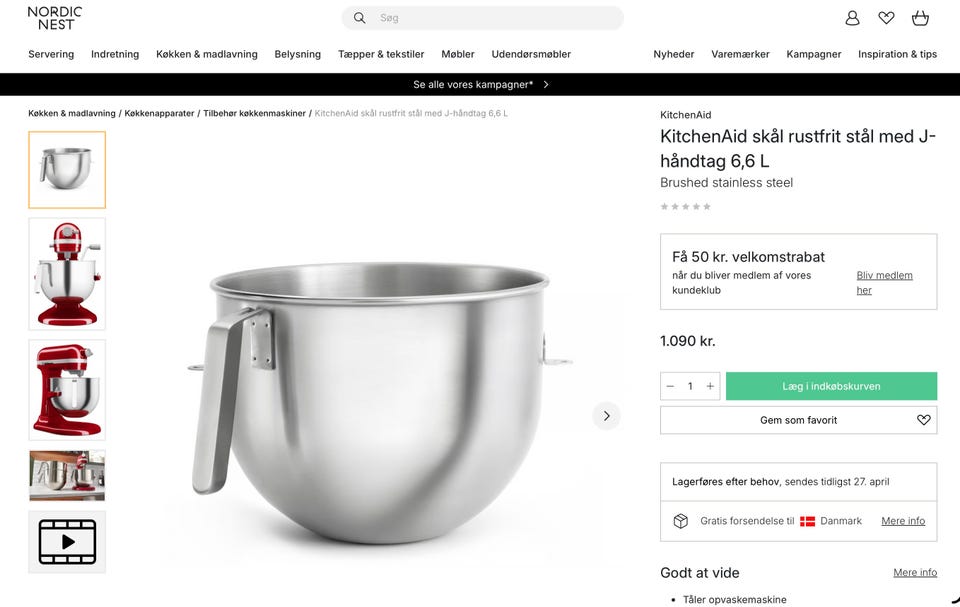960x607 pixels.
Task: Open the 'Køkken & madlavning' menu
Action: [x=207, y=54]
